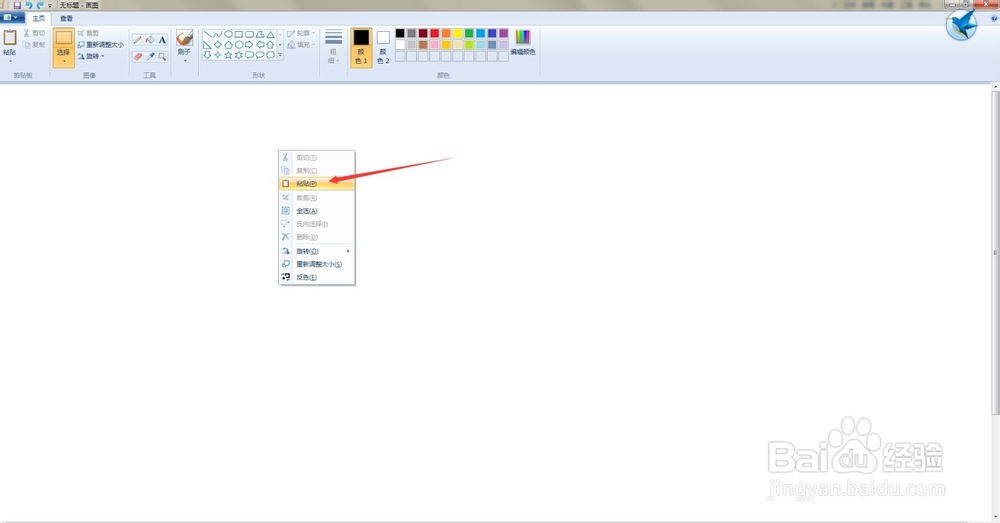The image size is (1000, 523).
Task: Click the Brushes (刷子) icon
Action: 184,38
